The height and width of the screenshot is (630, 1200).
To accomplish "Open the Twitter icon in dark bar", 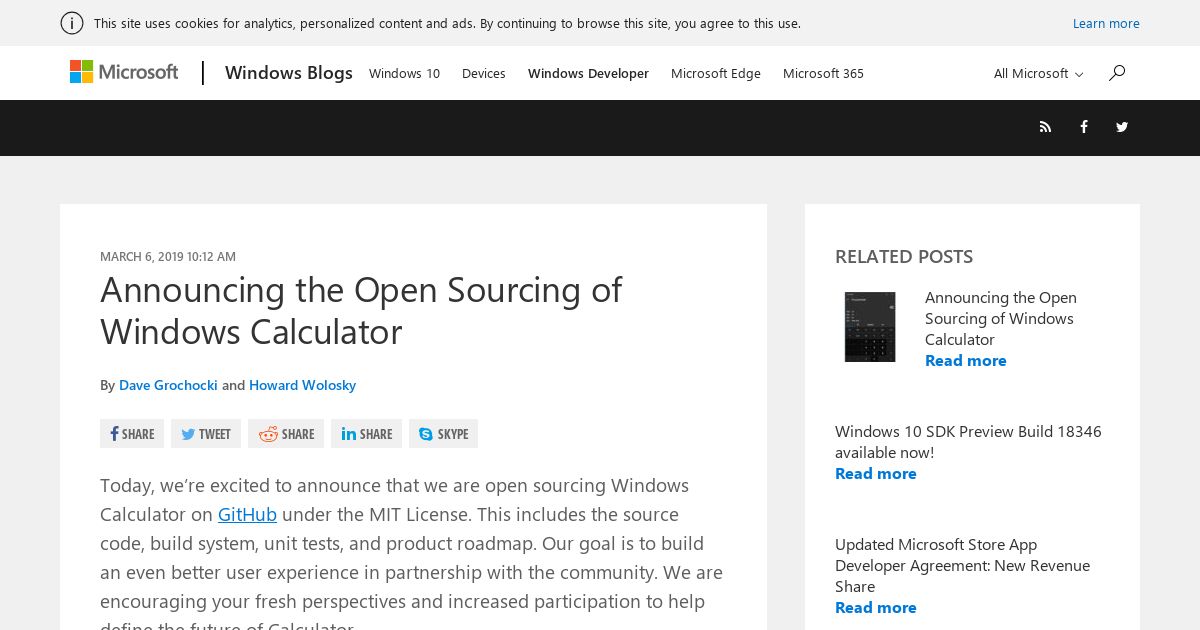I will coord(1122,127).
